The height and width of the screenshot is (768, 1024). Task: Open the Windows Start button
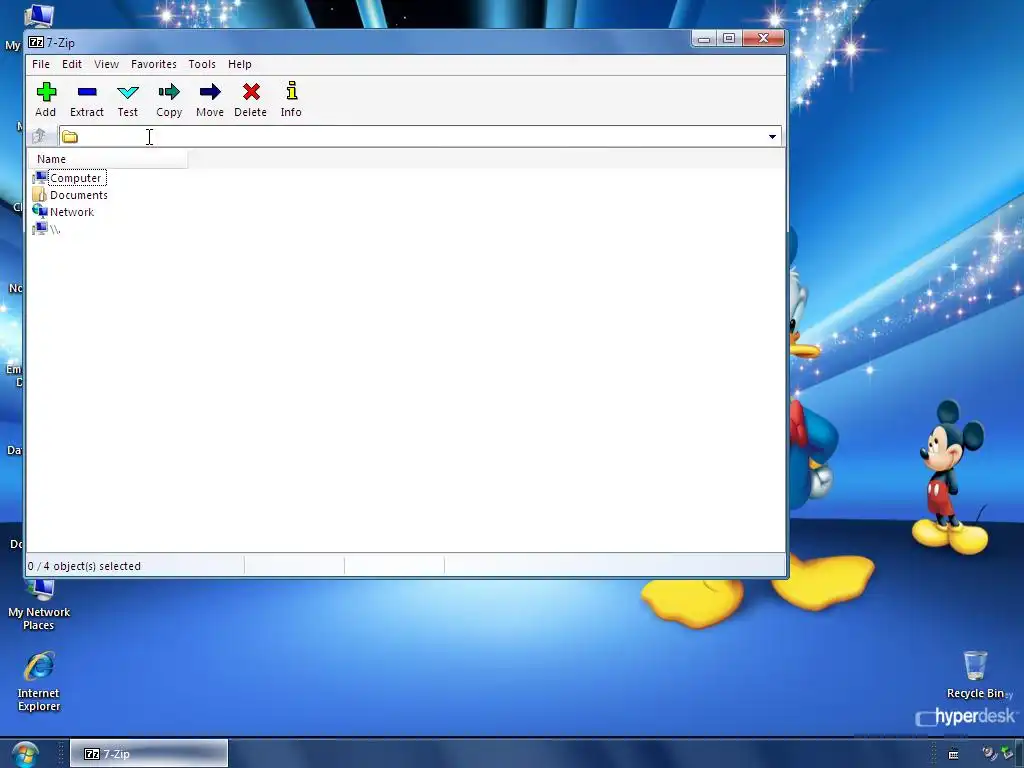pos(25,754)
